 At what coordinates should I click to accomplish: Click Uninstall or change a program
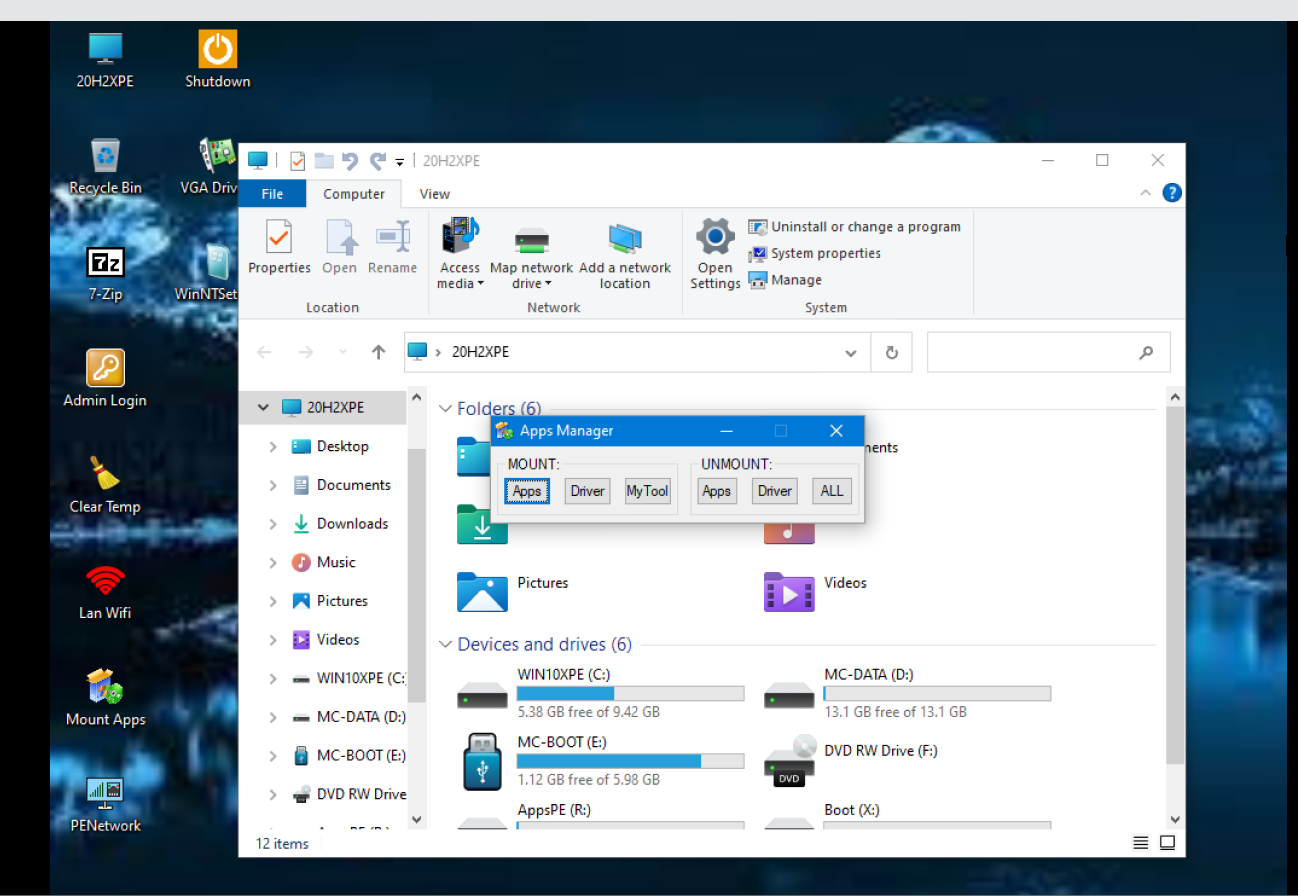click(855, 227)
